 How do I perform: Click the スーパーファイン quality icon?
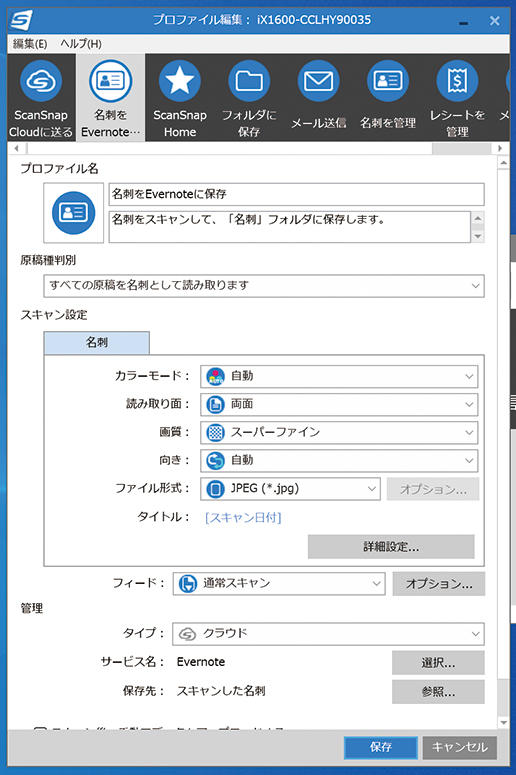215,433
